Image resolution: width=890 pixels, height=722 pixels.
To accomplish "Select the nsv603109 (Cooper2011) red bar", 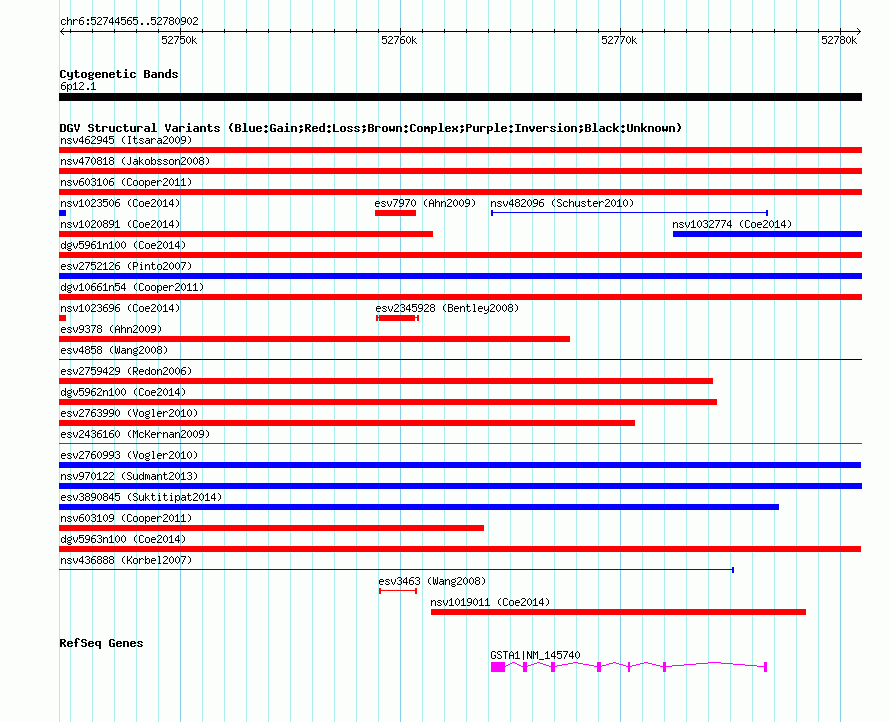I will [271, 528].
